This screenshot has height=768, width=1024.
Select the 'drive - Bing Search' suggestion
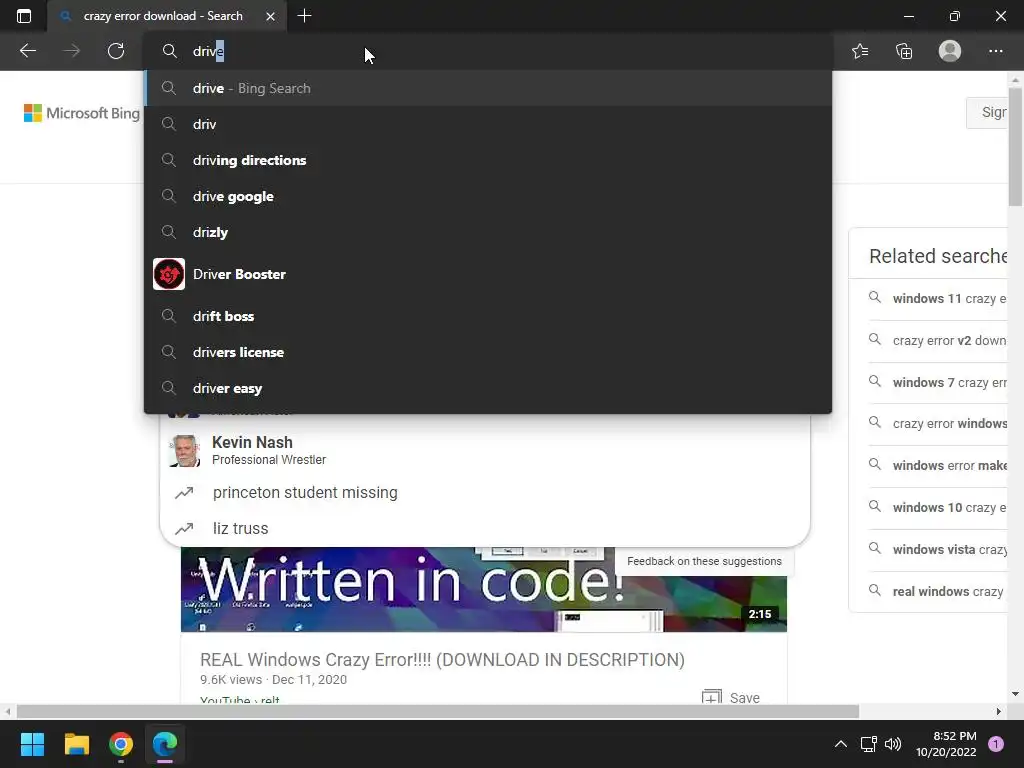[x=488, y=88]
